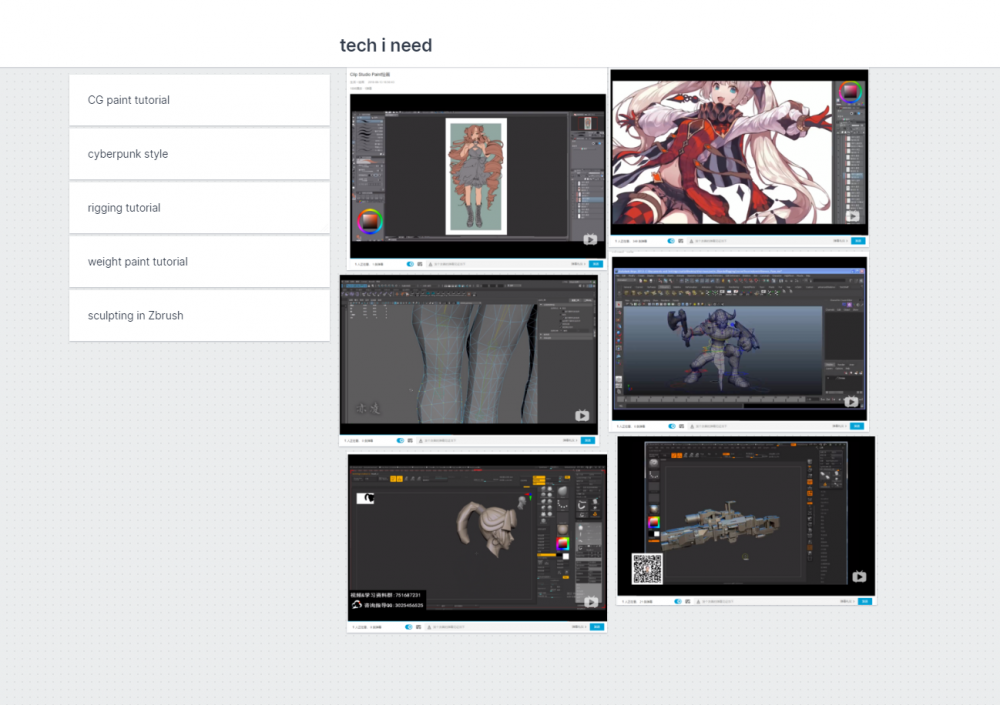Screen dimensions: 1000x705
Task: Open danmaku settings icon under ZBrush gun video
Action: pos(688,602)
